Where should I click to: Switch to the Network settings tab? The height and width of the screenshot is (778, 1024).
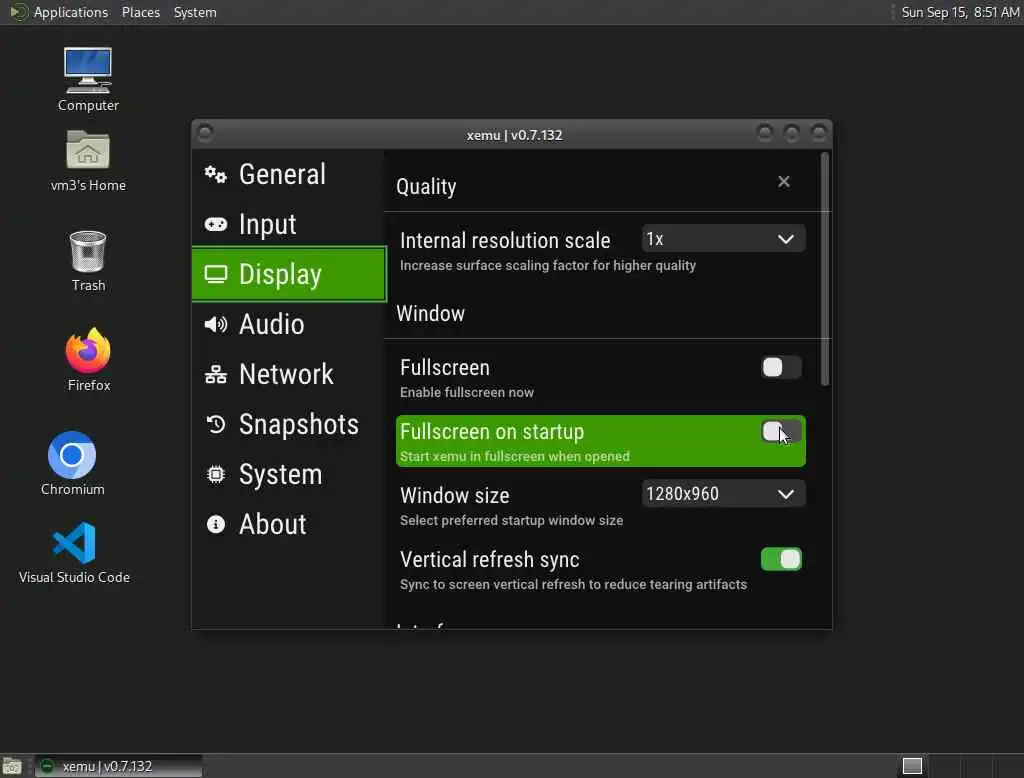click(x=289, y=374)
